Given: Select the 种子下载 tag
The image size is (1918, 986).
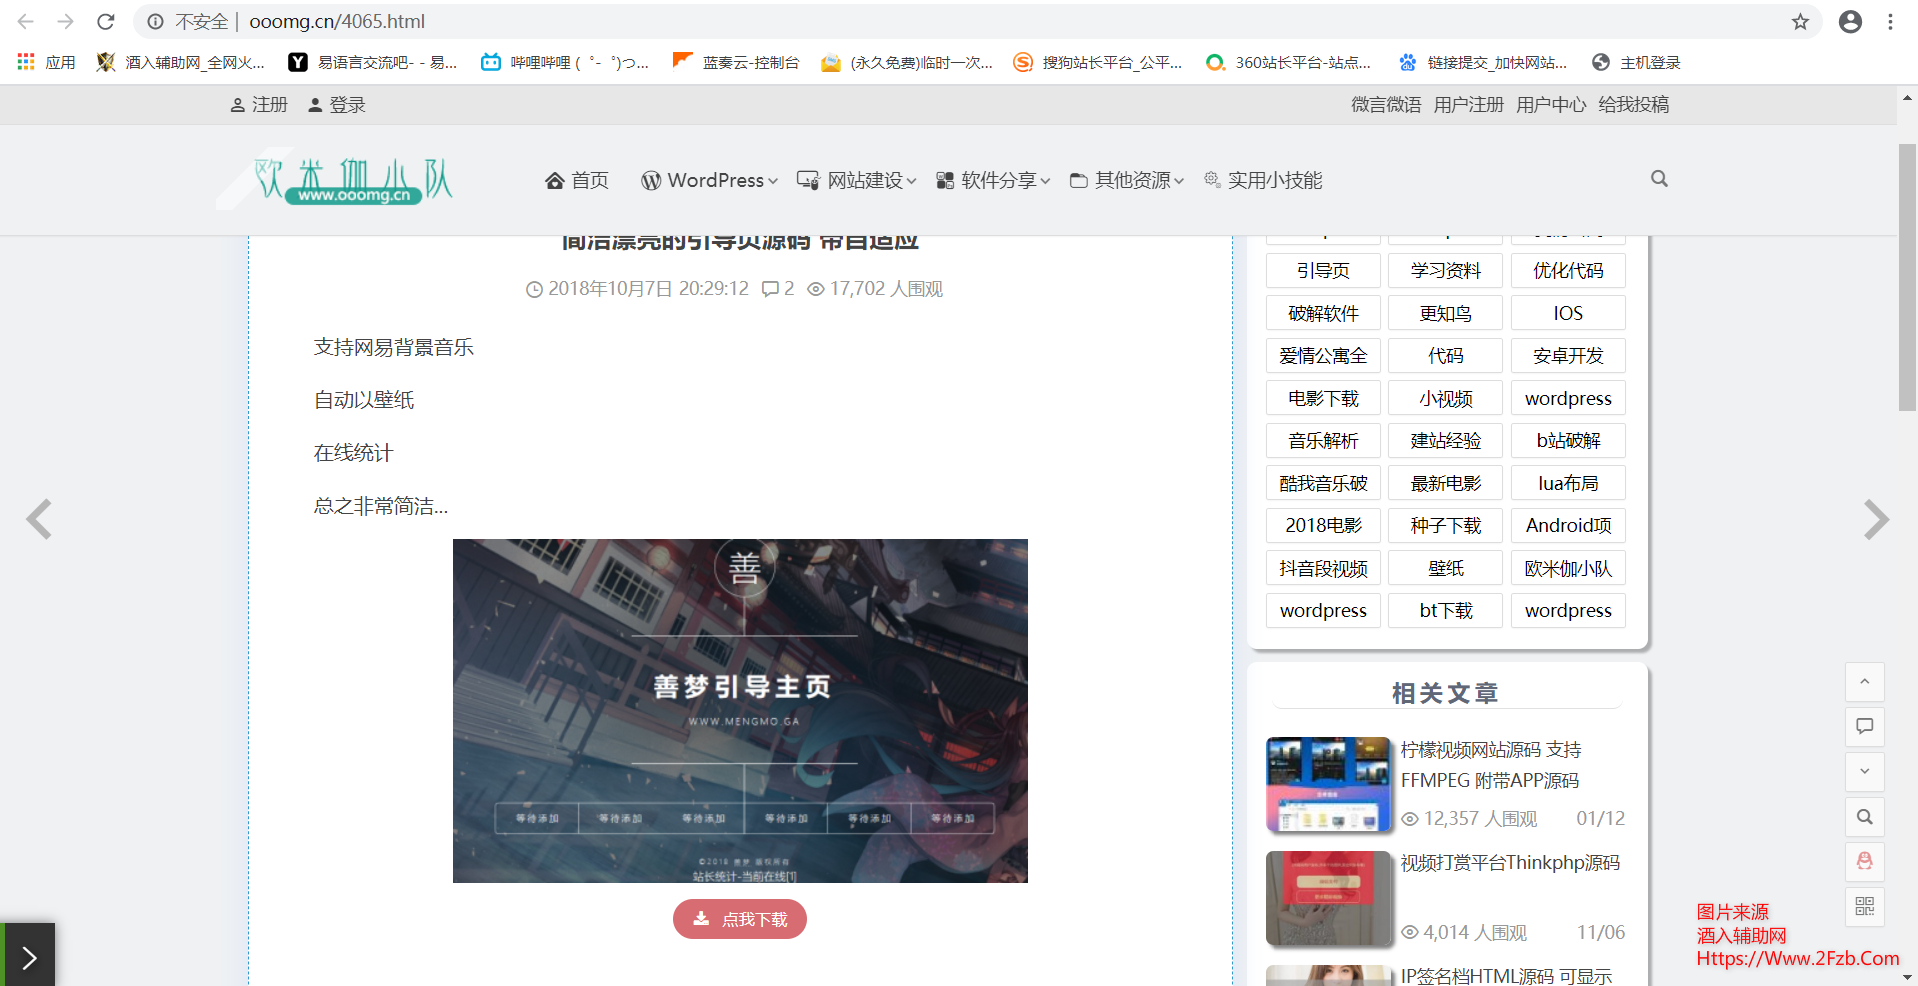Looking at the screenshot, I should click(x=1446, y=526).
